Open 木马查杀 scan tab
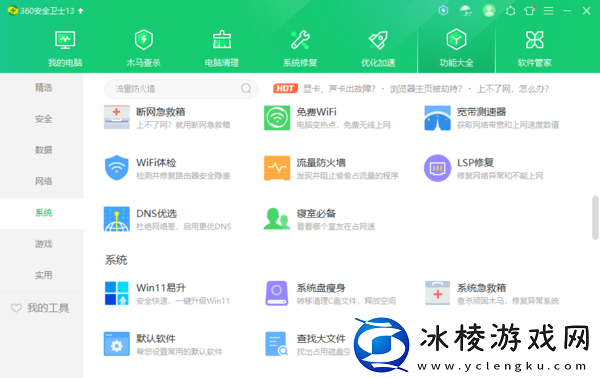 point(143,49)
